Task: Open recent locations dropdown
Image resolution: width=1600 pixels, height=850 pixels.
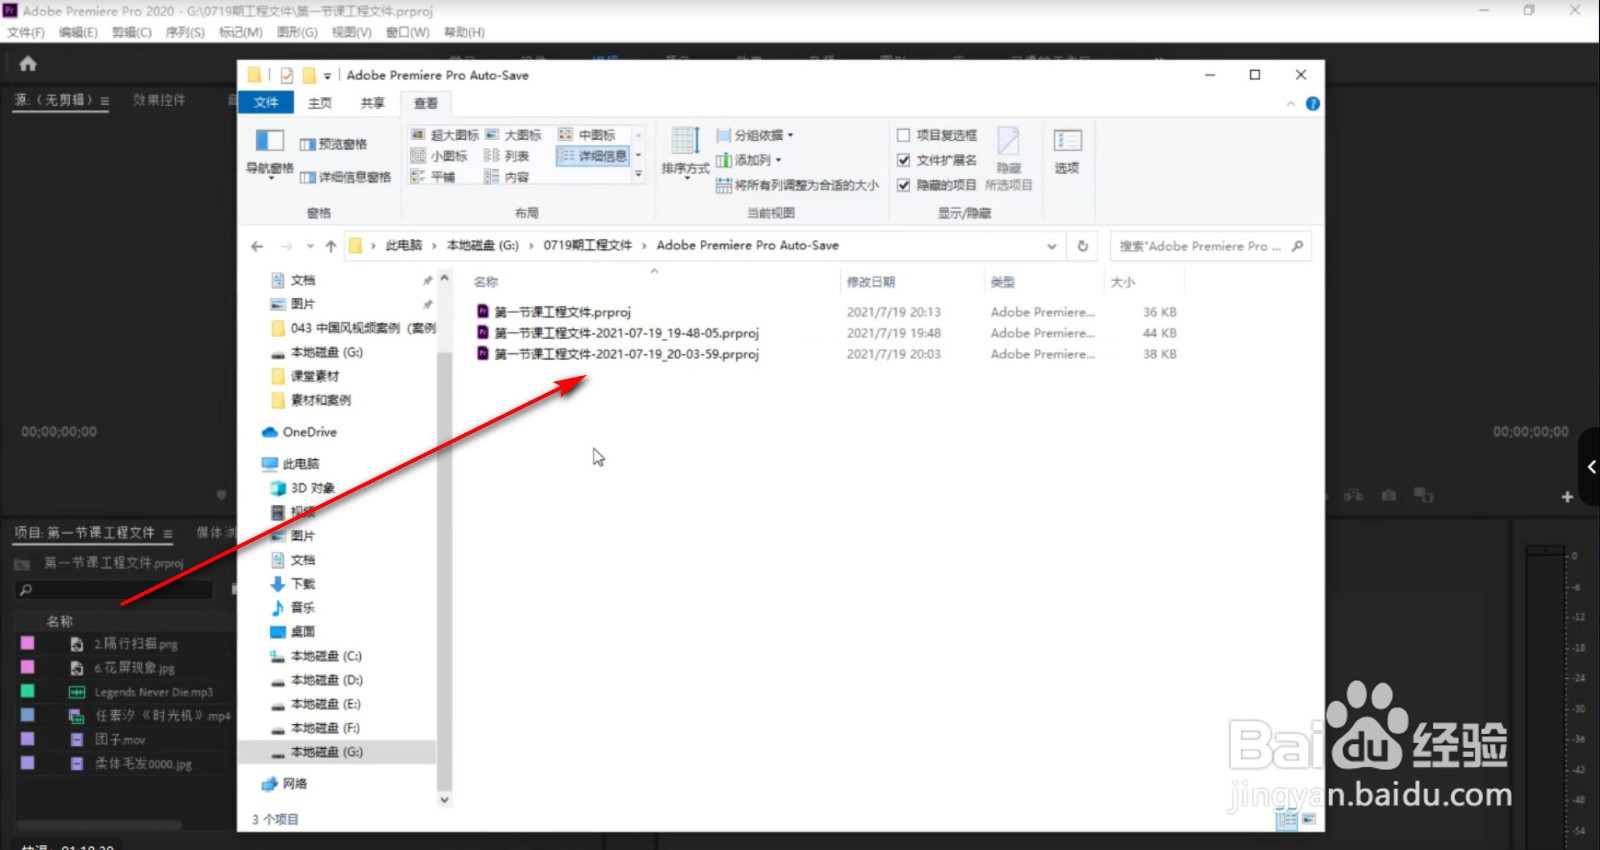Action: (310, 246)
